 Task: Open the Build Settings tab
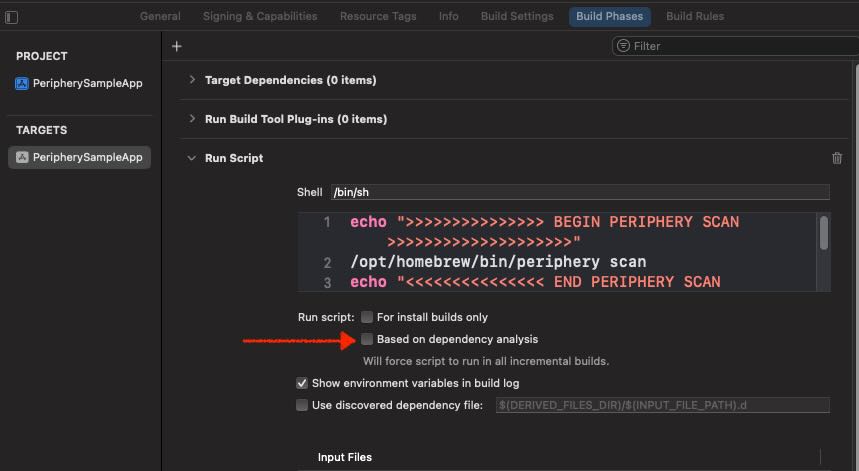pyautogui.click(x=517, y=16)
